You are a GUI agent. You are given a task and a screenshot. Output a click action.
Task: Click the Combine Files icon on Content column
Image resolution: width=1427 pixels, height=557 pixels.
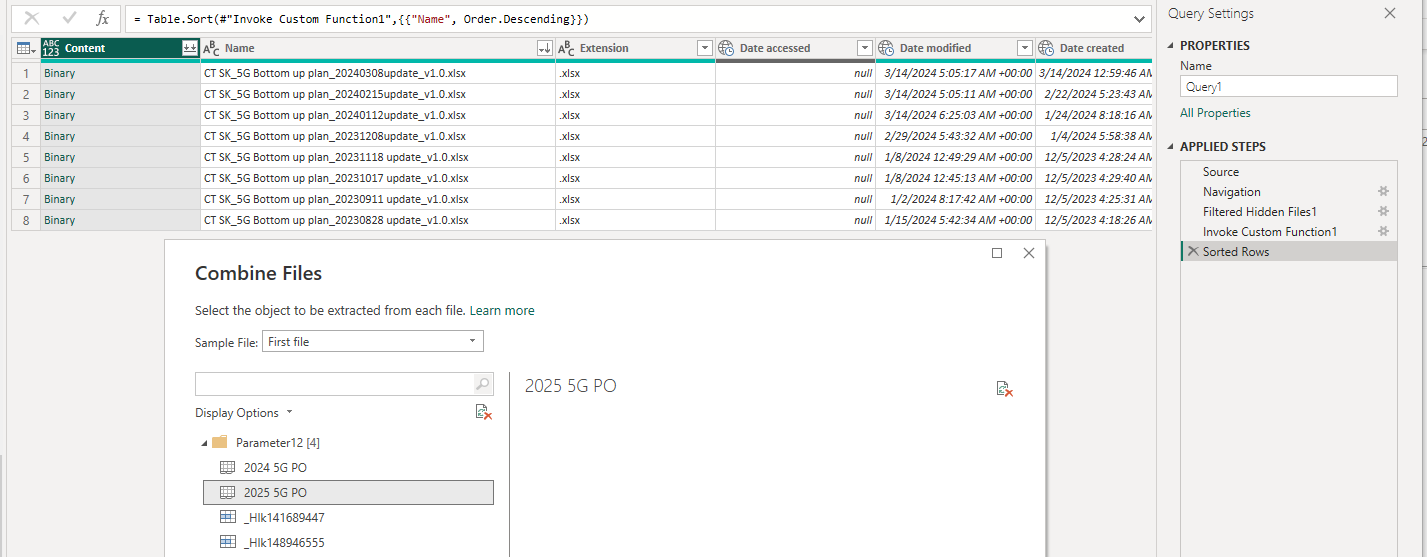189,48
